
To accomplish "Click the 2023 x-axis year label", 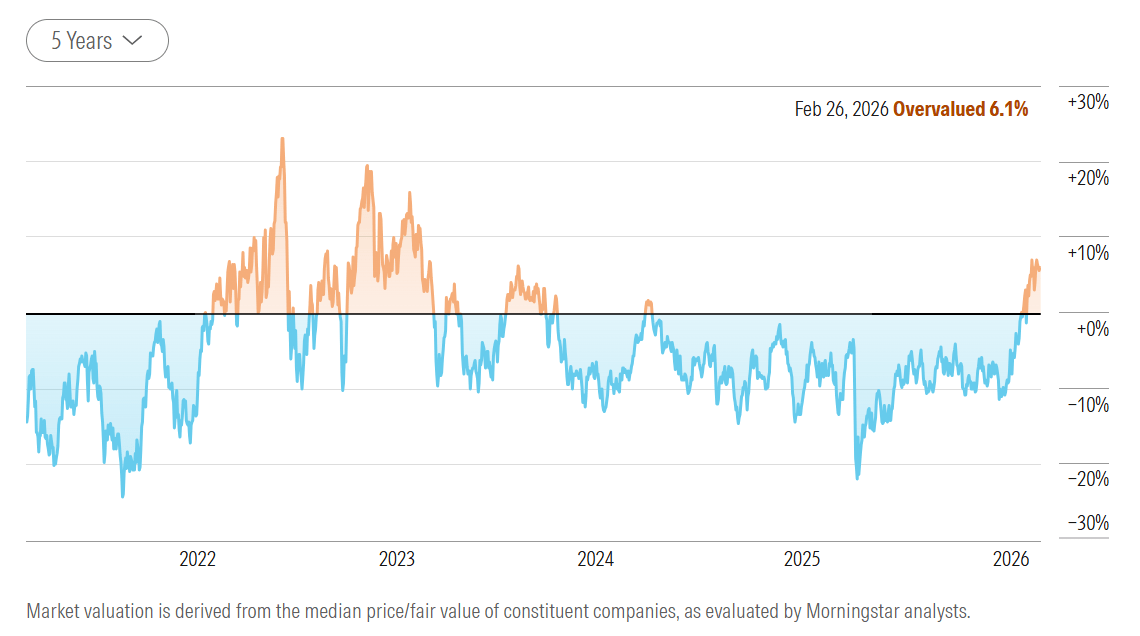I will pos(397,559).
